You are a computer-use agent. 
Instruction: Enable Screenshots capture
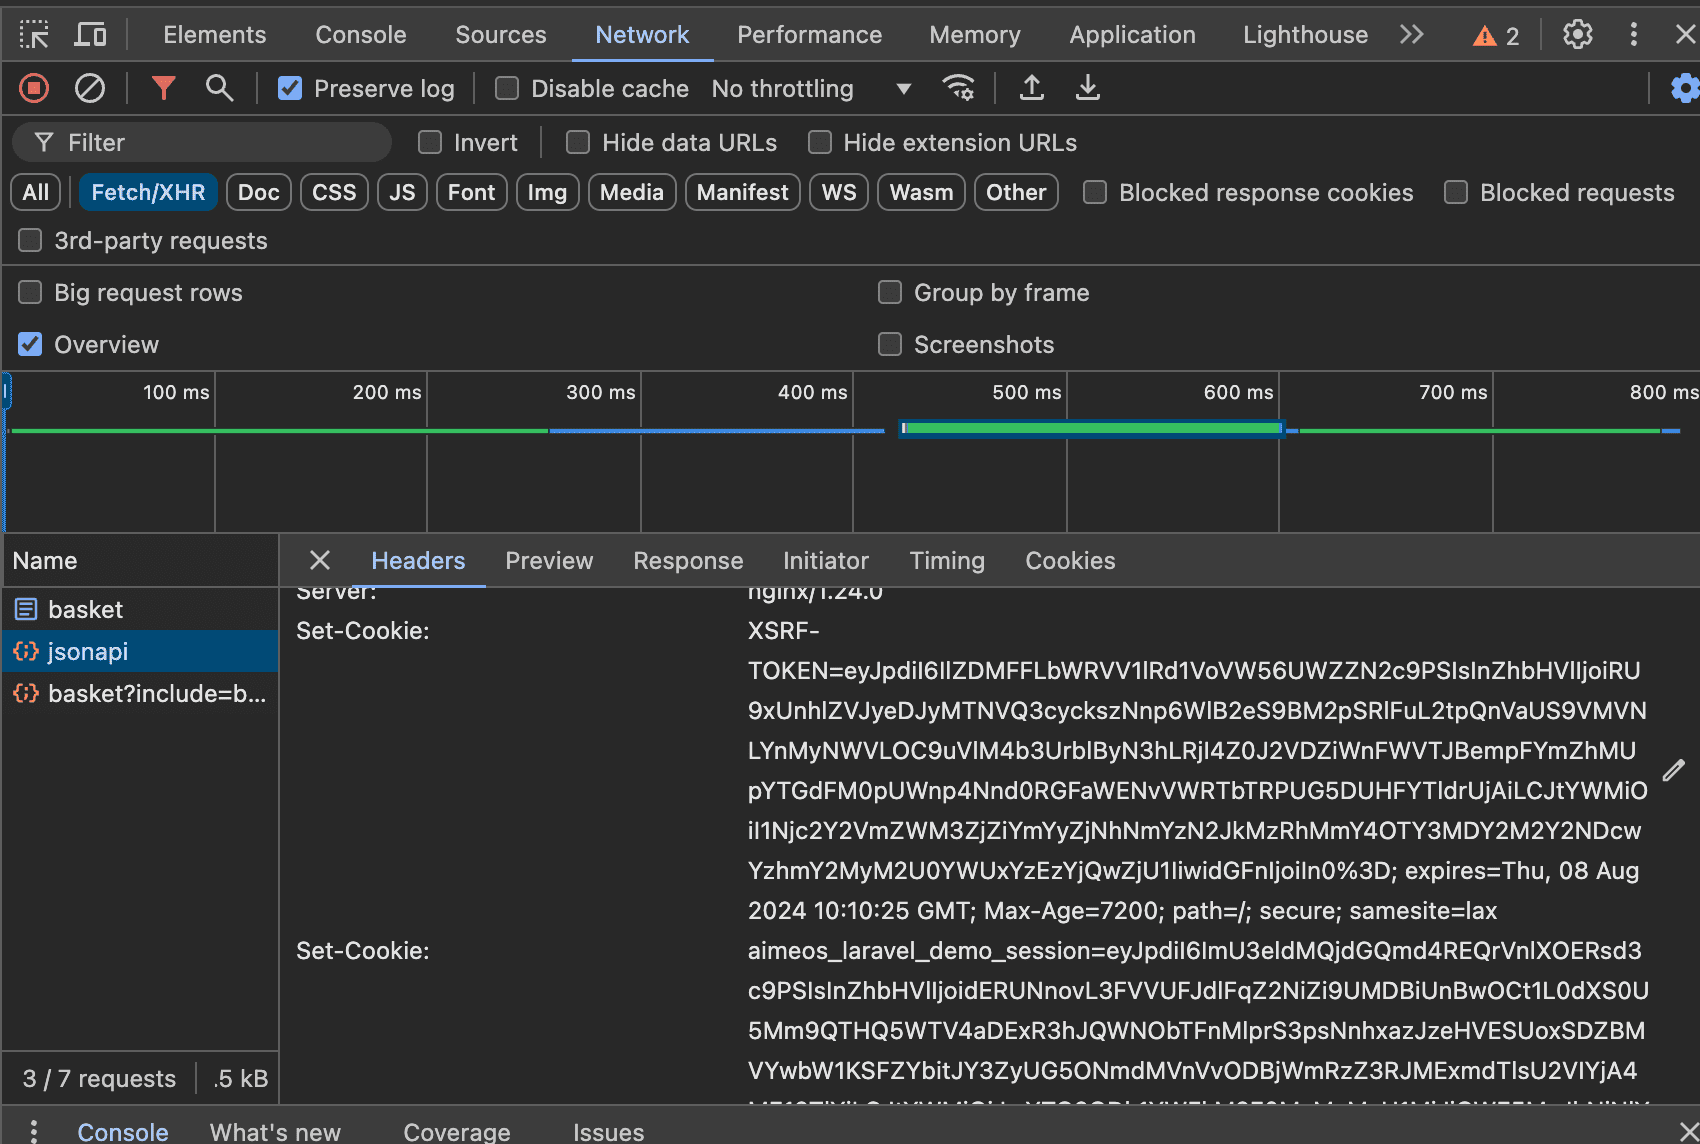(x=890, y=344)
